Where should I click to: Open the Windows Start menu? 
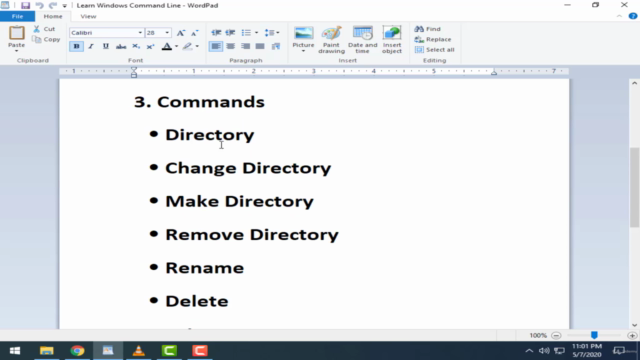15,351
